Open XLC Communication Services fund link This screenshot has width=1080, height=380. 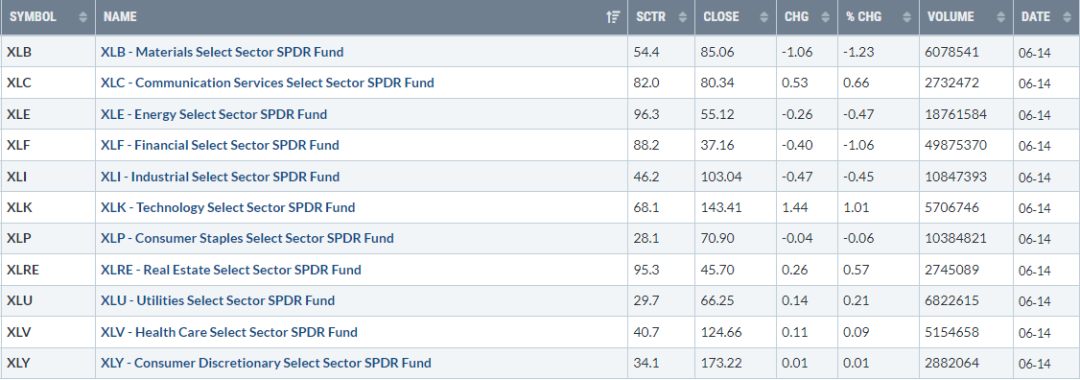(267, 83)
